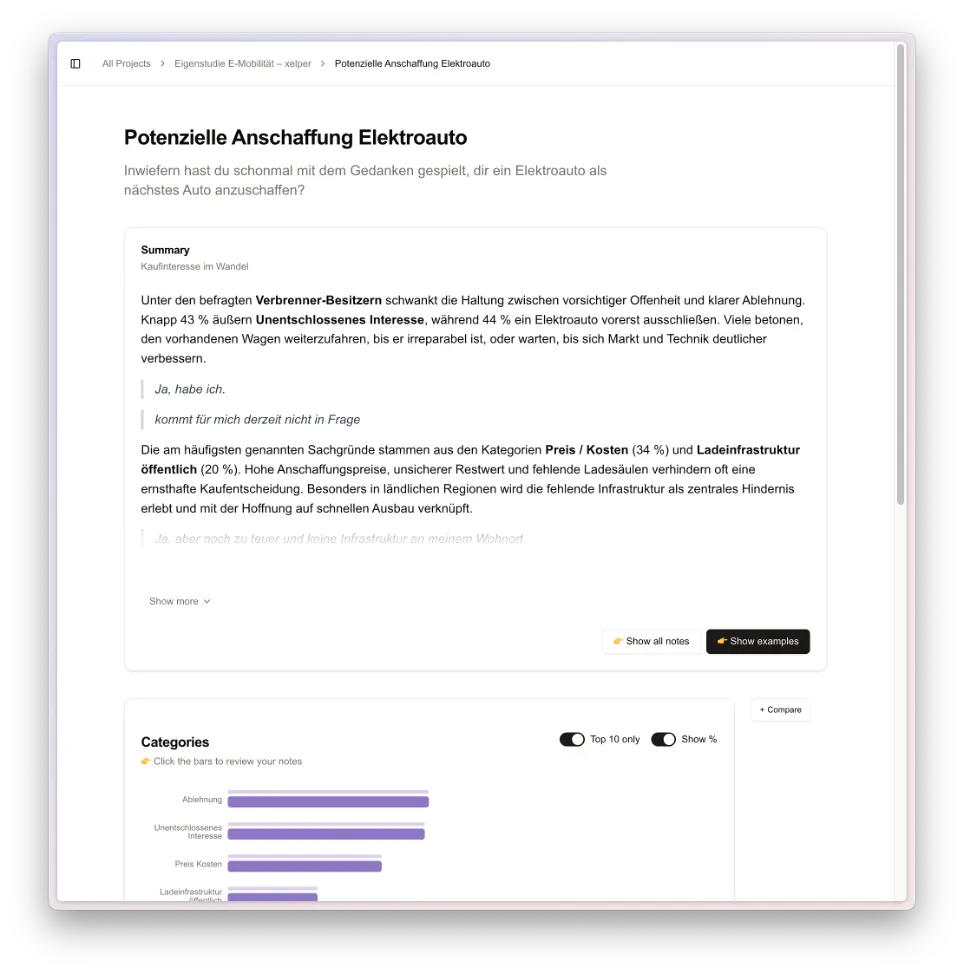Image resolution: width=964 pixels, height=974 pixels.
Task: Click the pointing finger icon on Show examples
Action: [721, 641]
